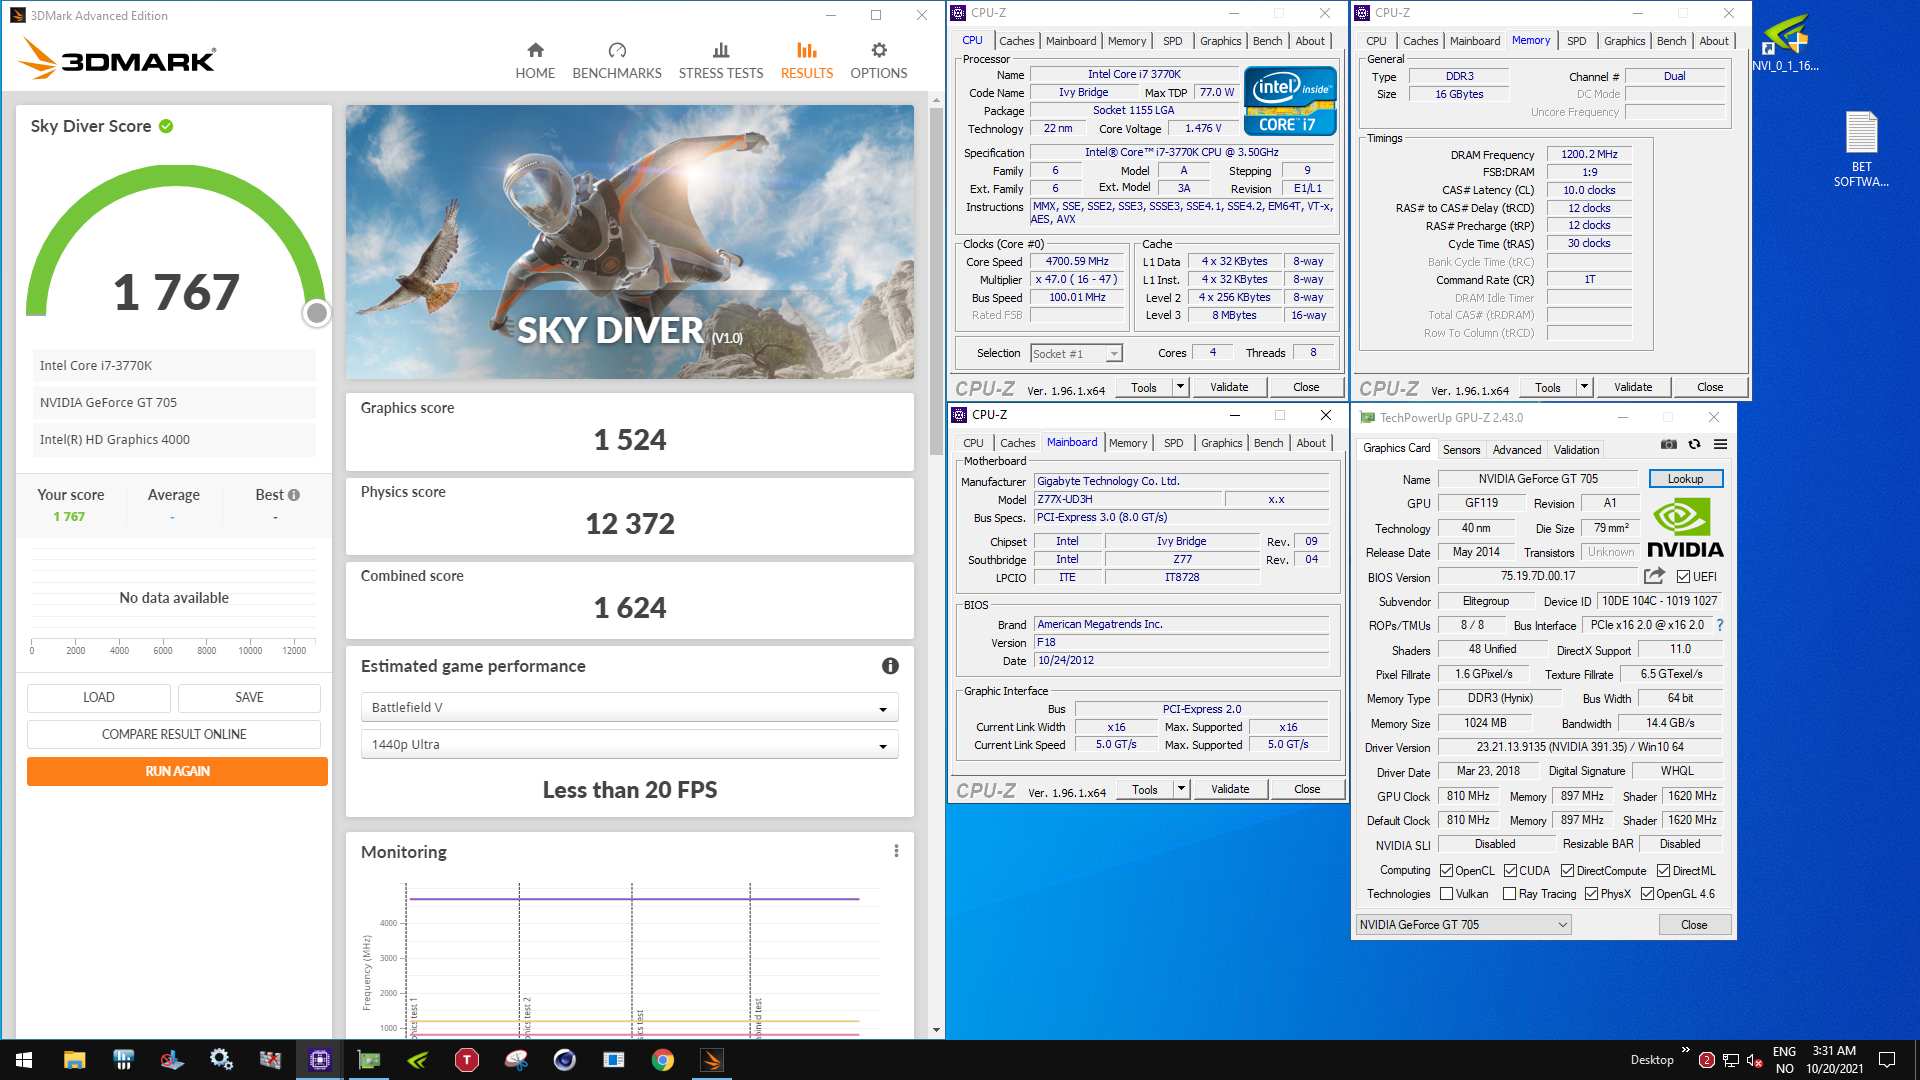Open STRESS TESTS in 3DMark
1920x1080 pixels.
721,60
